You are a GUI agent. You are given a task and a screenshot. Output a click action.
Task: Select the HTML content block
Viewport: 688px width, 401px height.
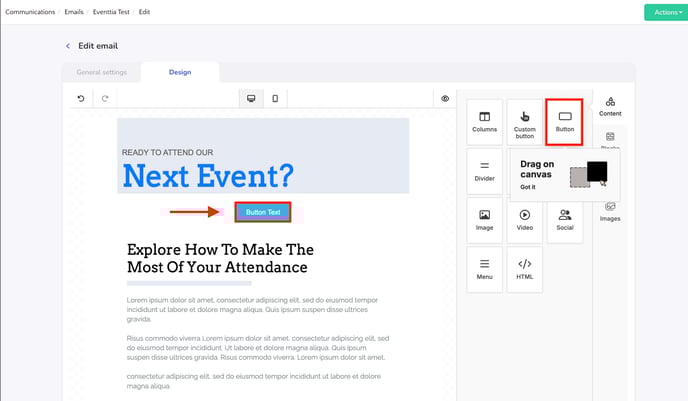525,269
